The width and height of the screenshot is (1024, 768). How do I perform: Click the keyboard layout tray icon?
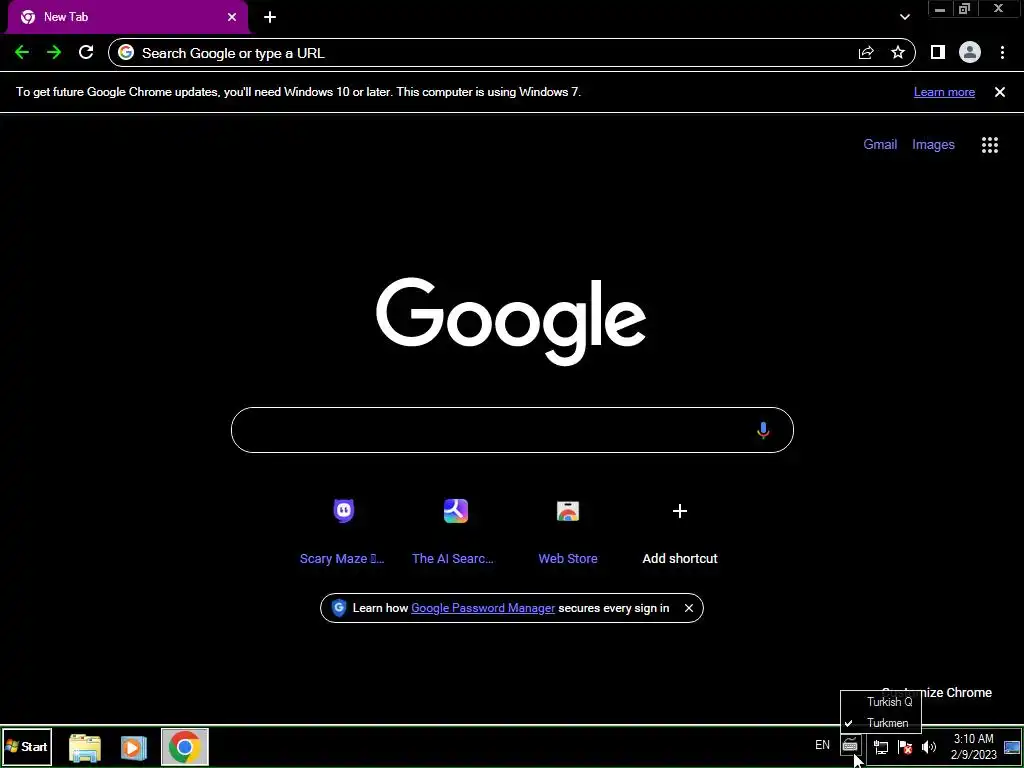tap(850, 745)
